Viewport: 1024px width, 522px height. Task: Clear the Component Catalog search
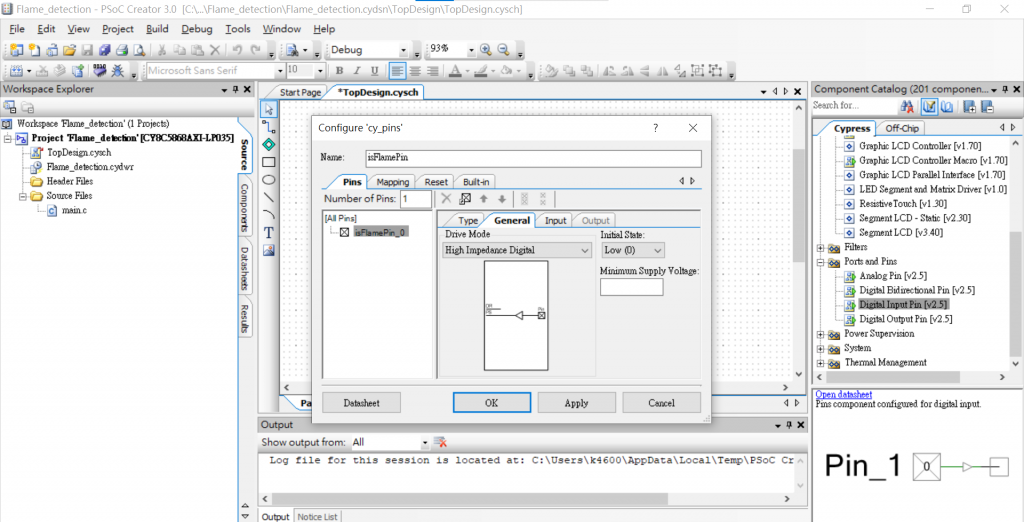(x=907, y=106)
